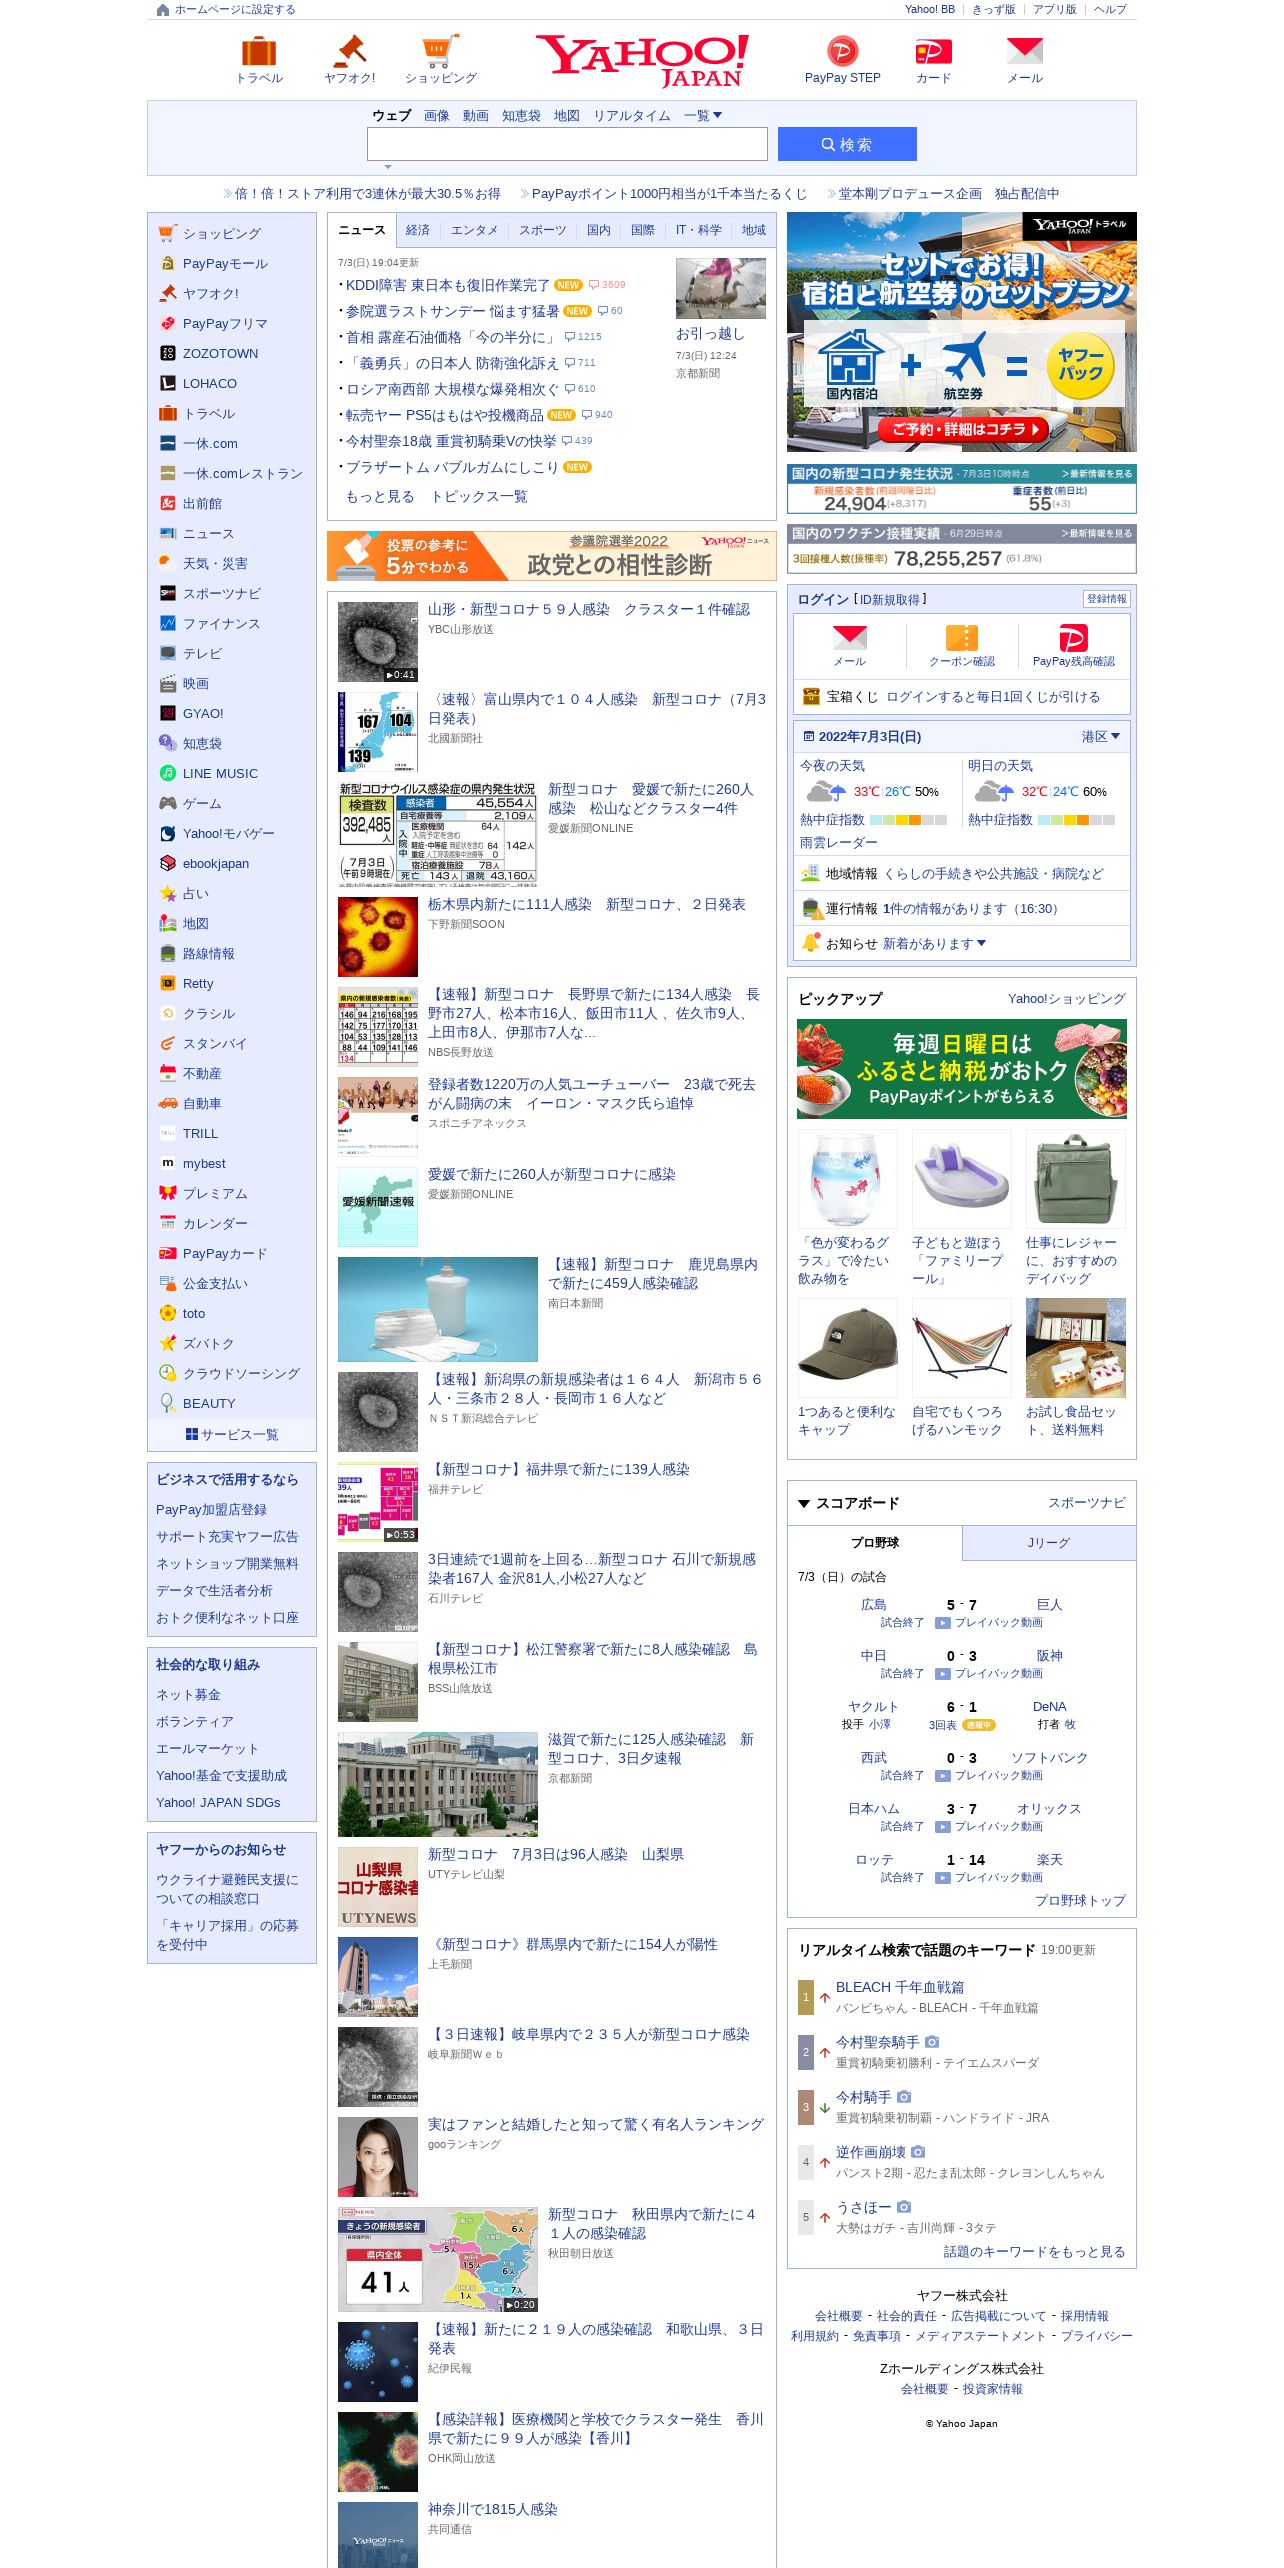Switch to the スポーツ news tab

tap(542, 230)
